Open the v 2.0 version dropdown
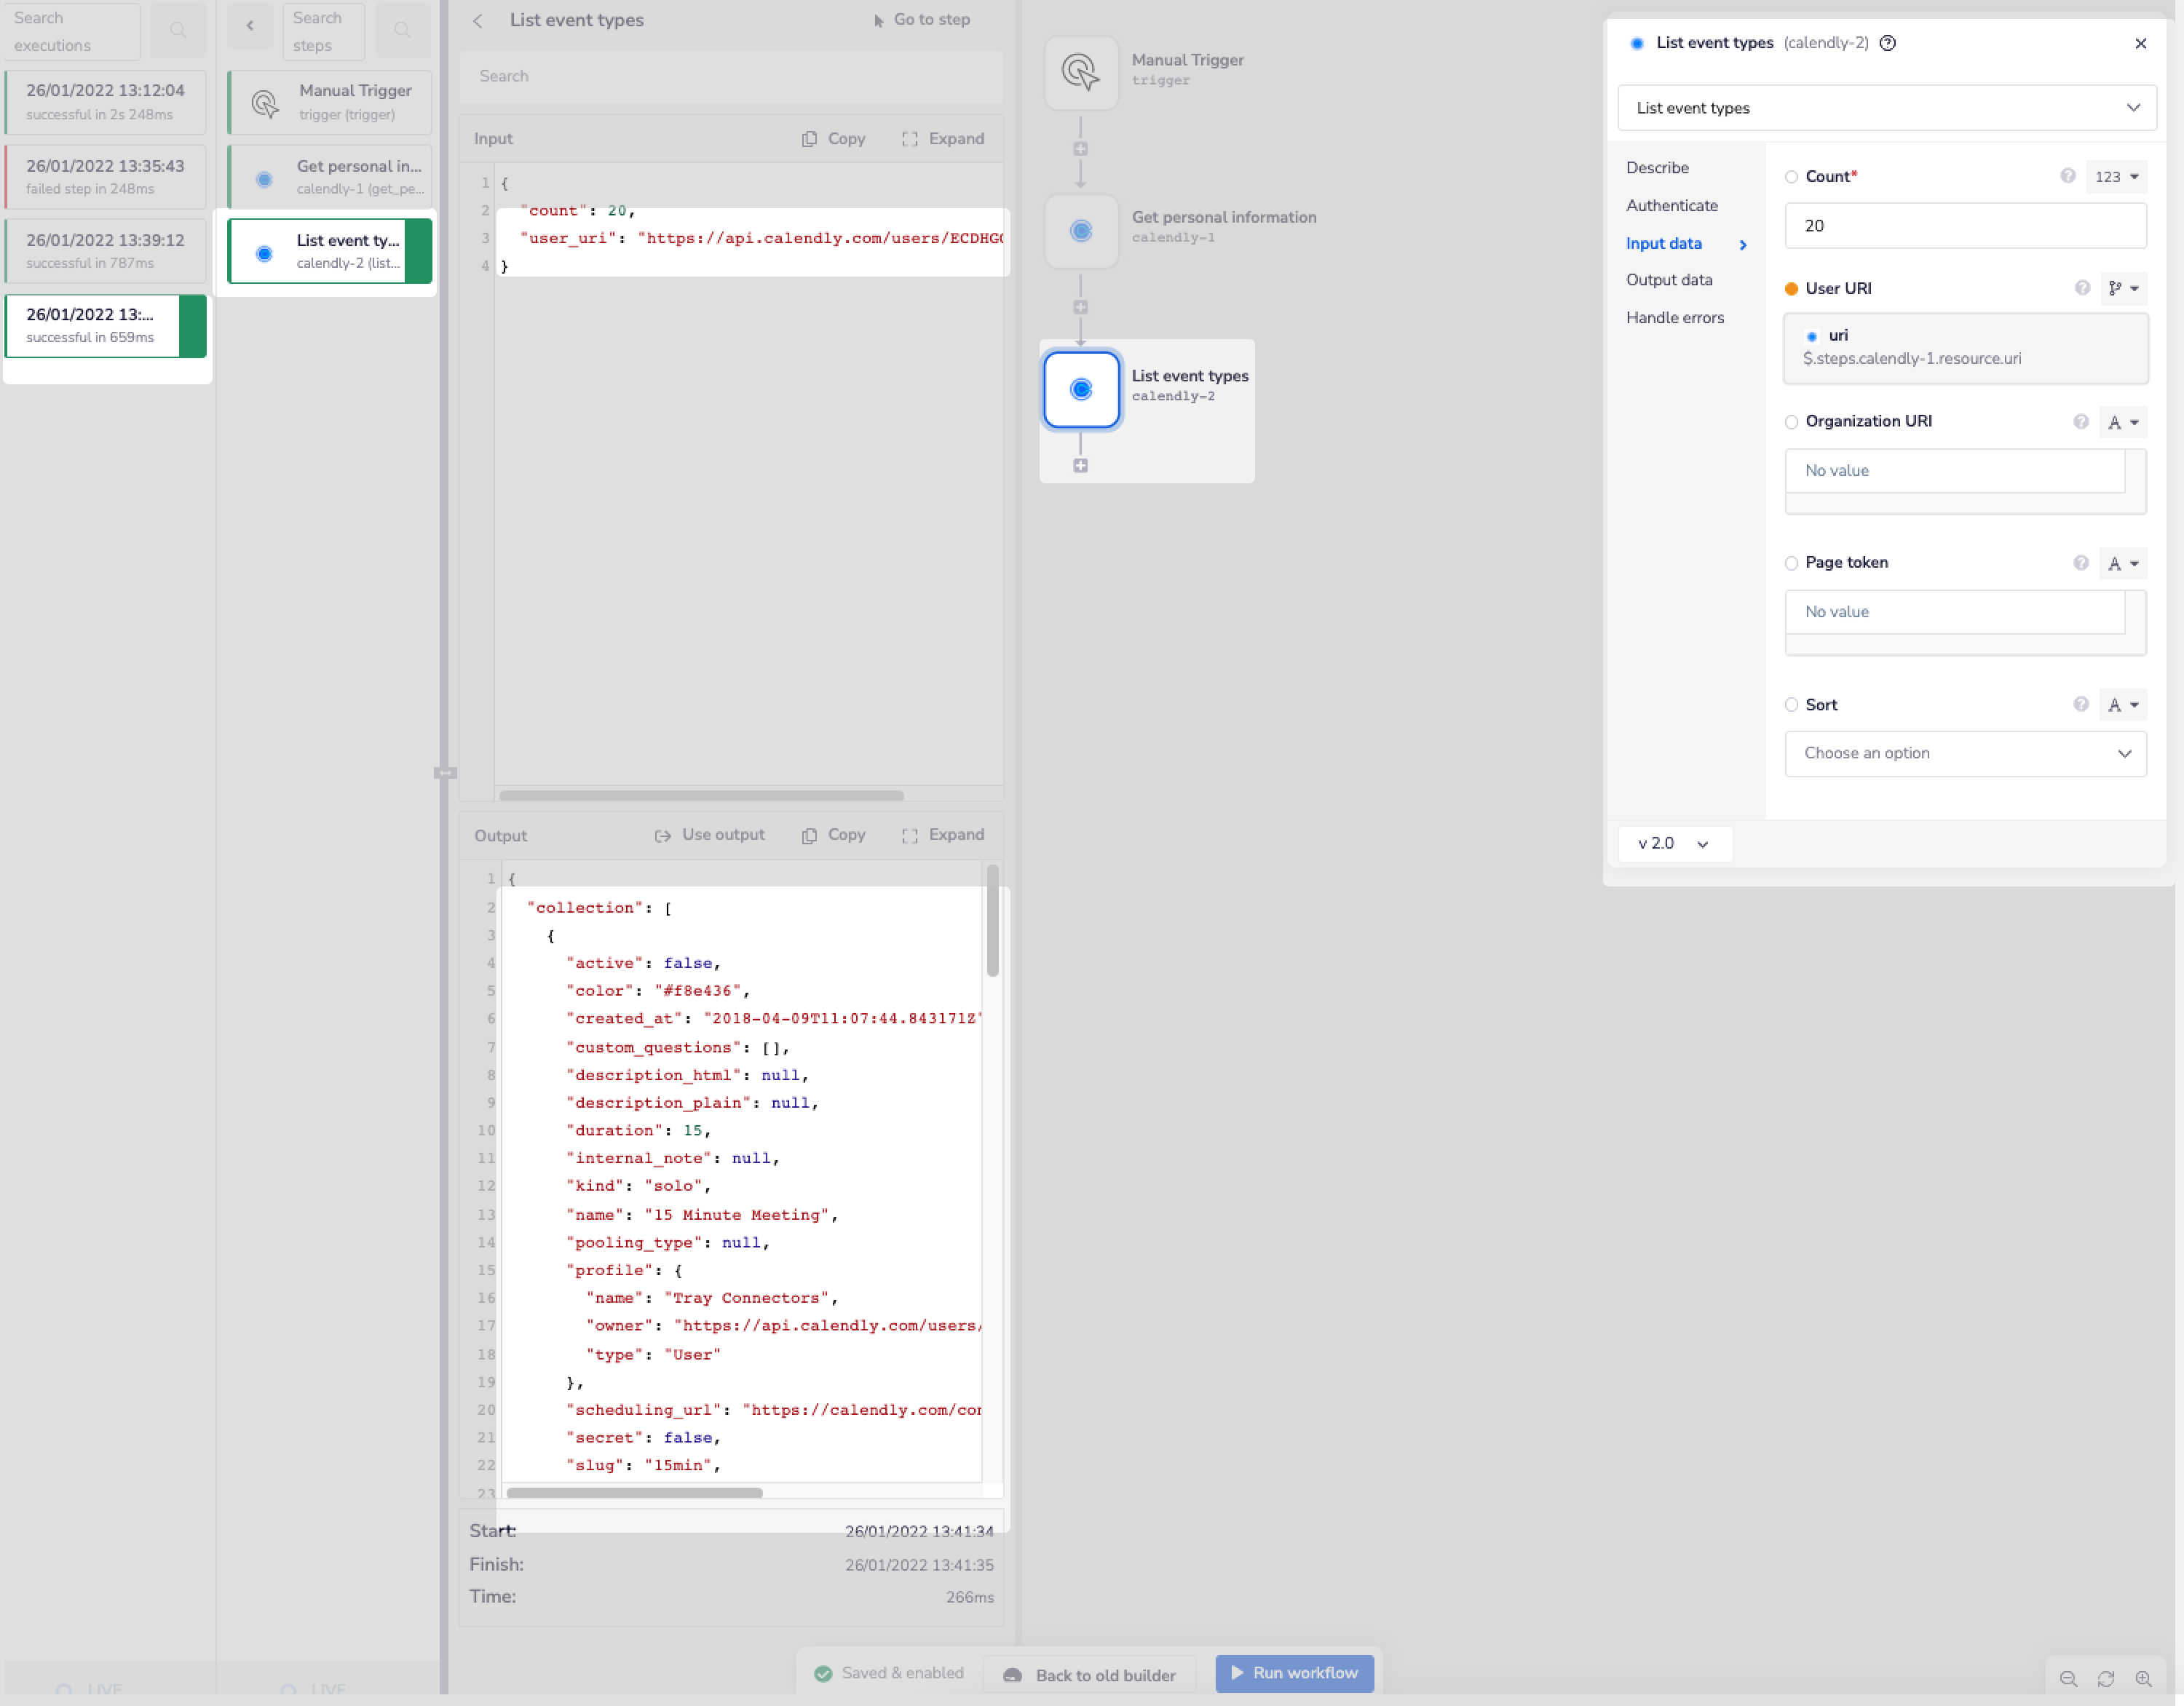The image size is (2184, 1706). click(1674, 844)
